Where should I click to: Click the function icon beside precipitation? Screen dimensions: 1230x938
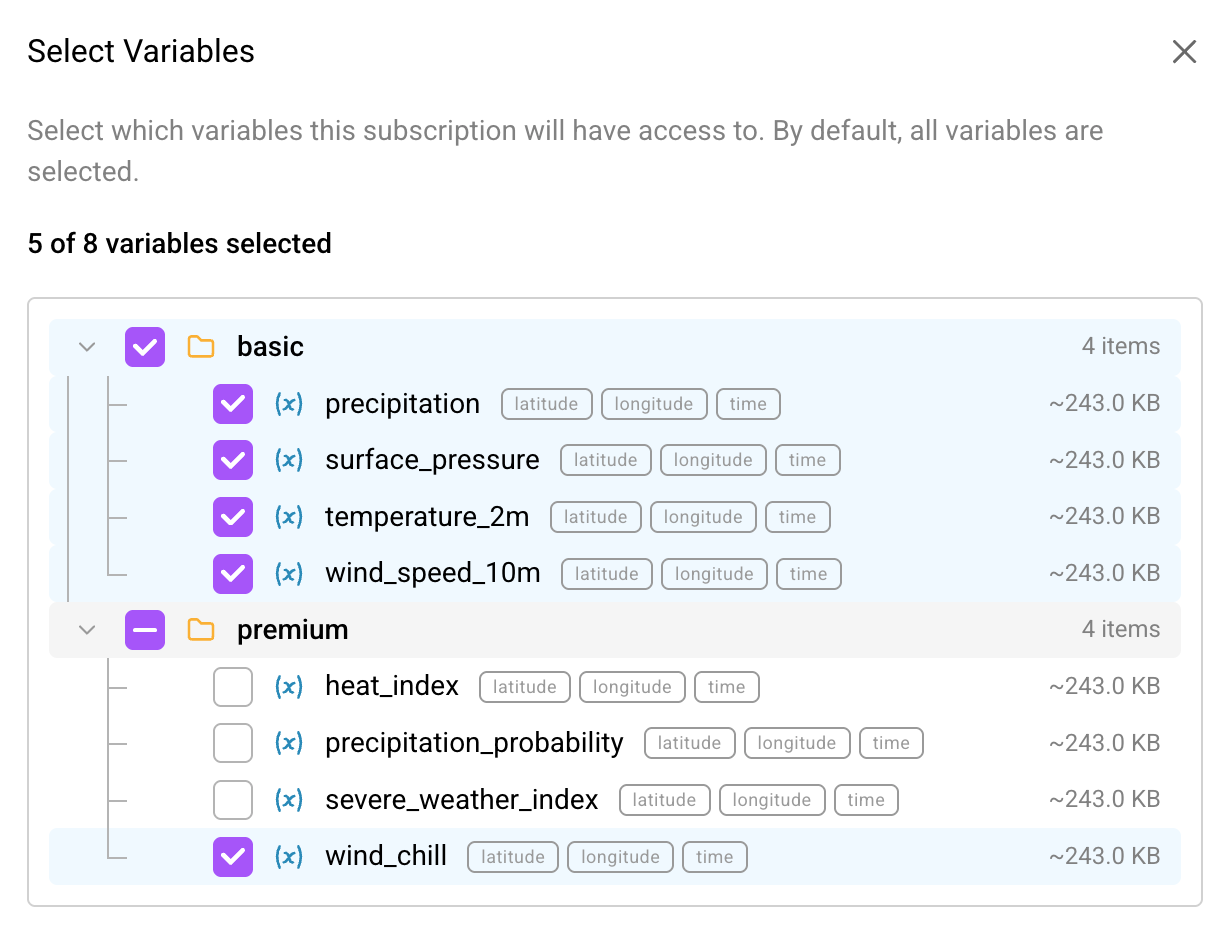[x=289, y=404]
